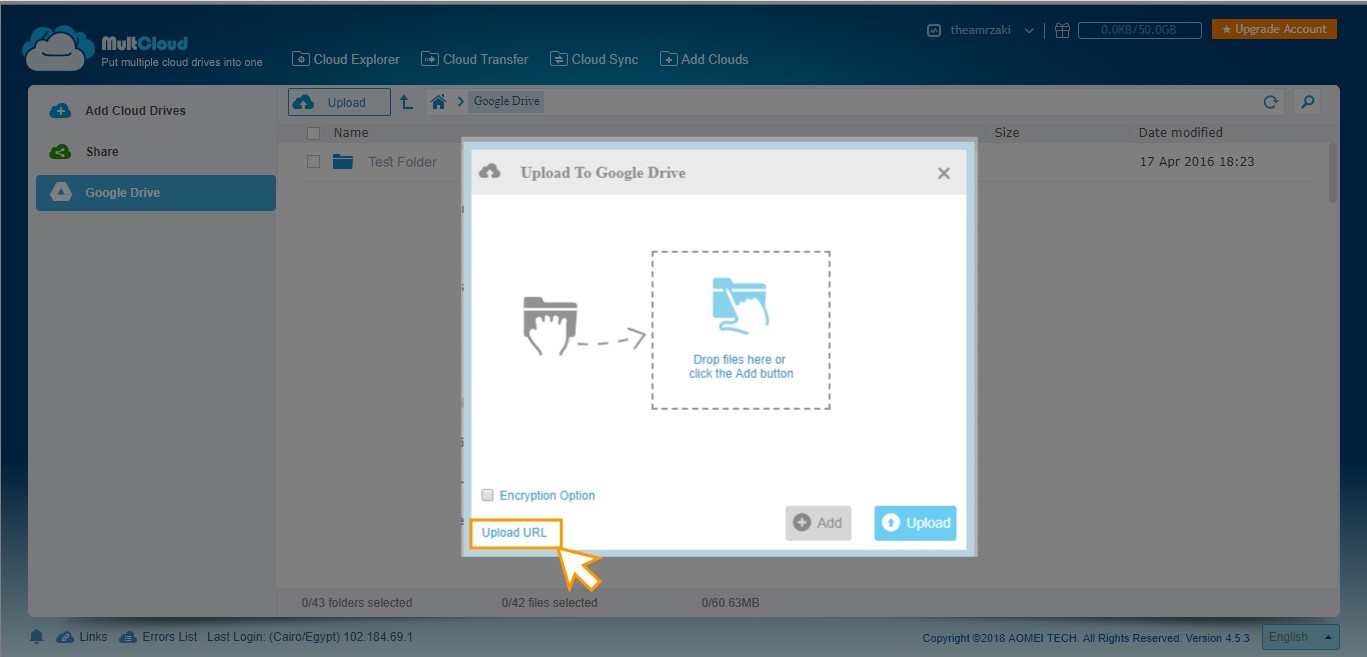Open Errors List in status bar

(158, 637)
